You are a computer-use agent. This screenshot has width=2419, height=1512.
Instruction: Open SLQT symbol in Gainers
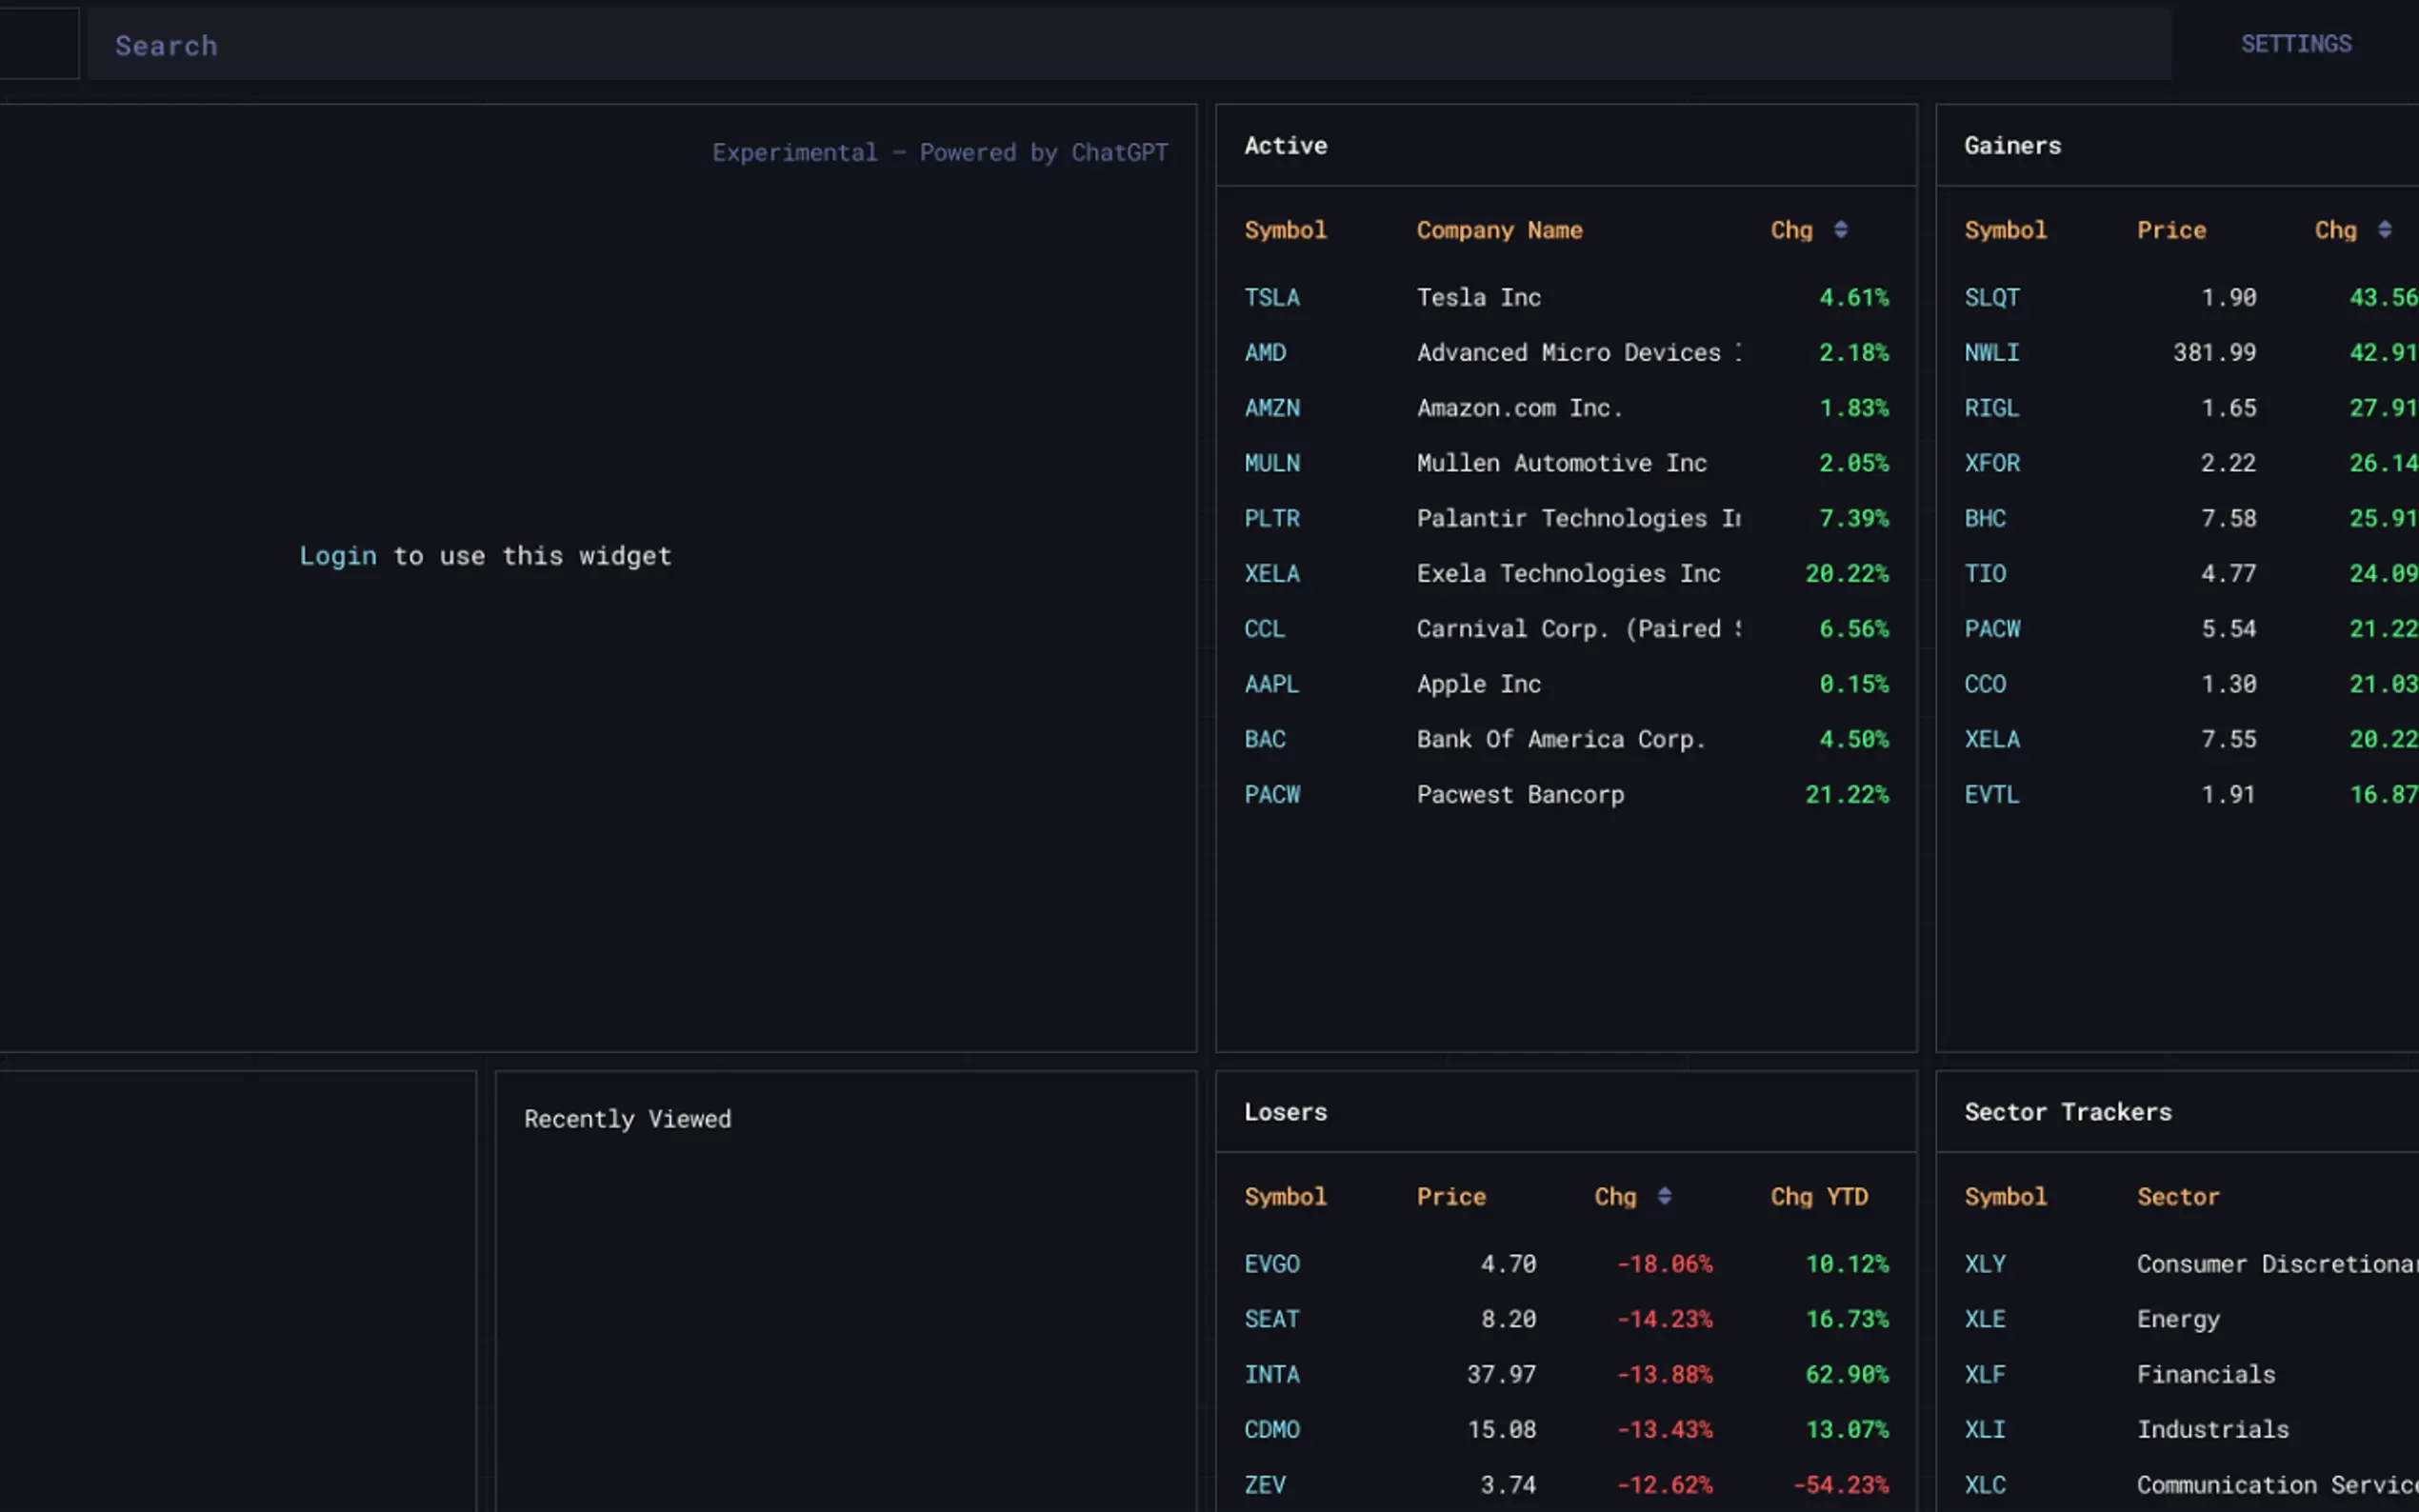click(x=1991, y=298)
